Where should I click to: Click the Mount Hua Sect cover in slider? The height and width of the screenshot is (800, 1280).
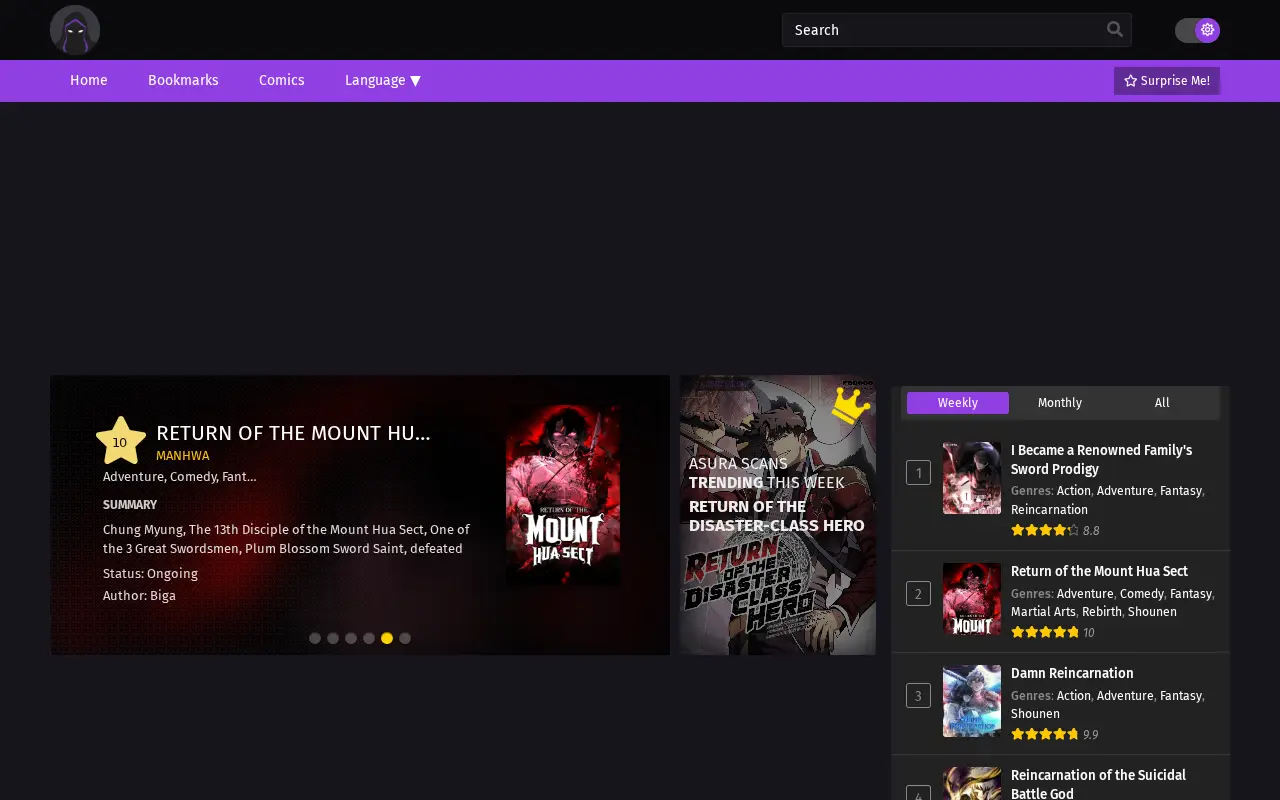(x=563, y=495)
